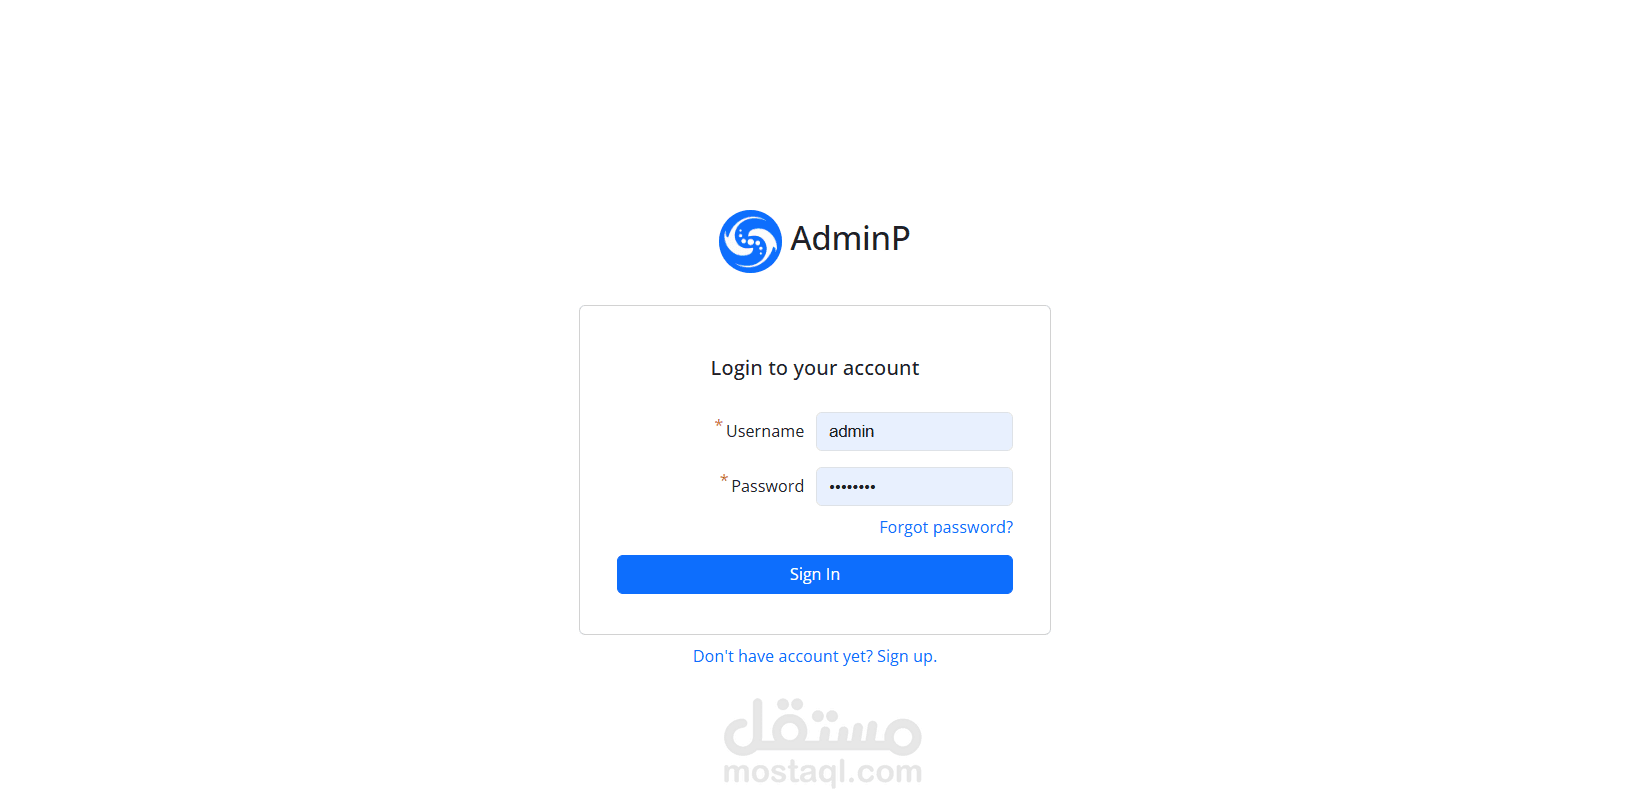The height and width of the screenshot is (805, 1647).
Task: Select the "Login to your account" heading
Action: point(814,368)
